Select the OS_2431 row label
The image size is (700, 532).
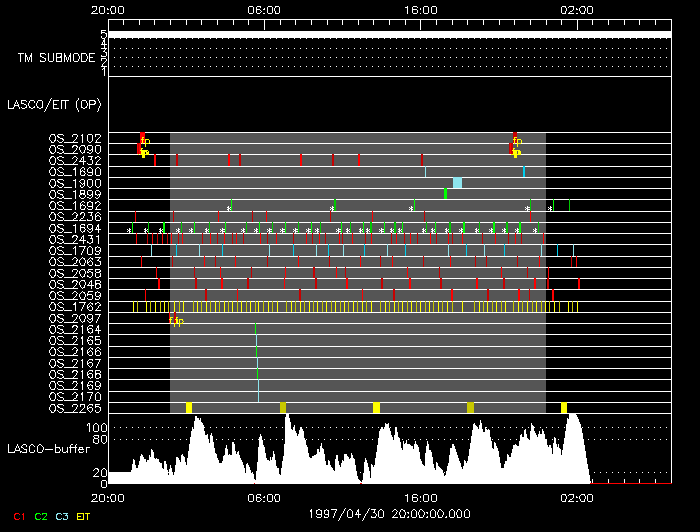pyautogui.click(x=74, y=239)
